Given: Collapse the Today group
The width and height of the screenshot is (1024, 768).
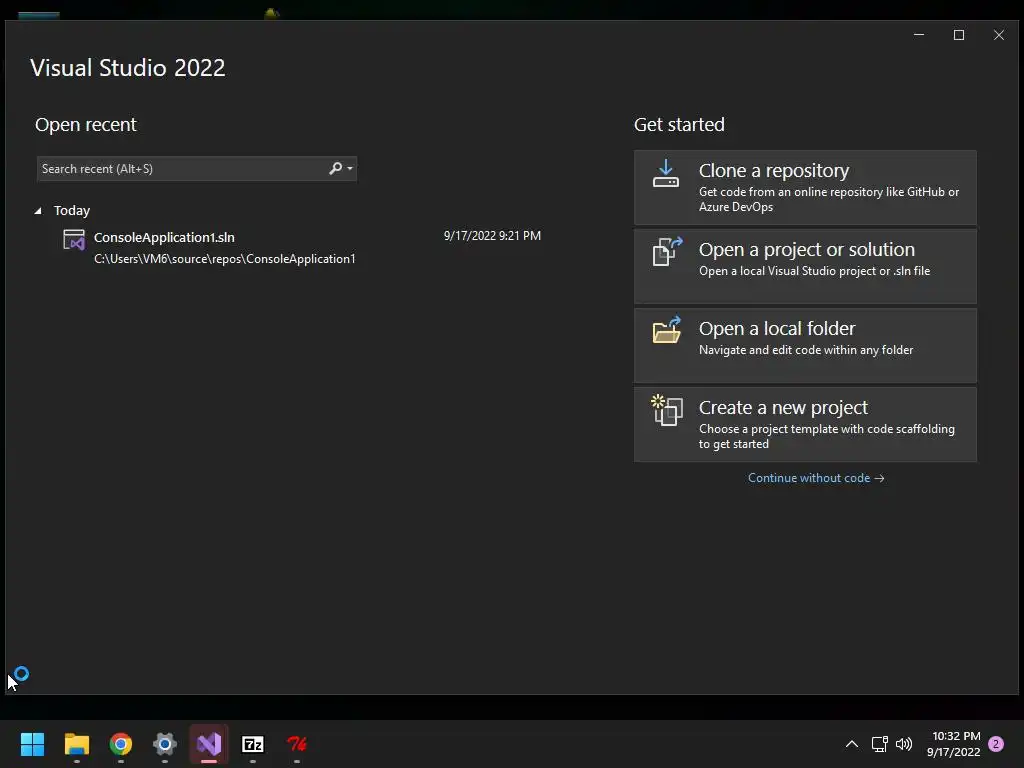Looking at the screenshot, I should 38,210.
